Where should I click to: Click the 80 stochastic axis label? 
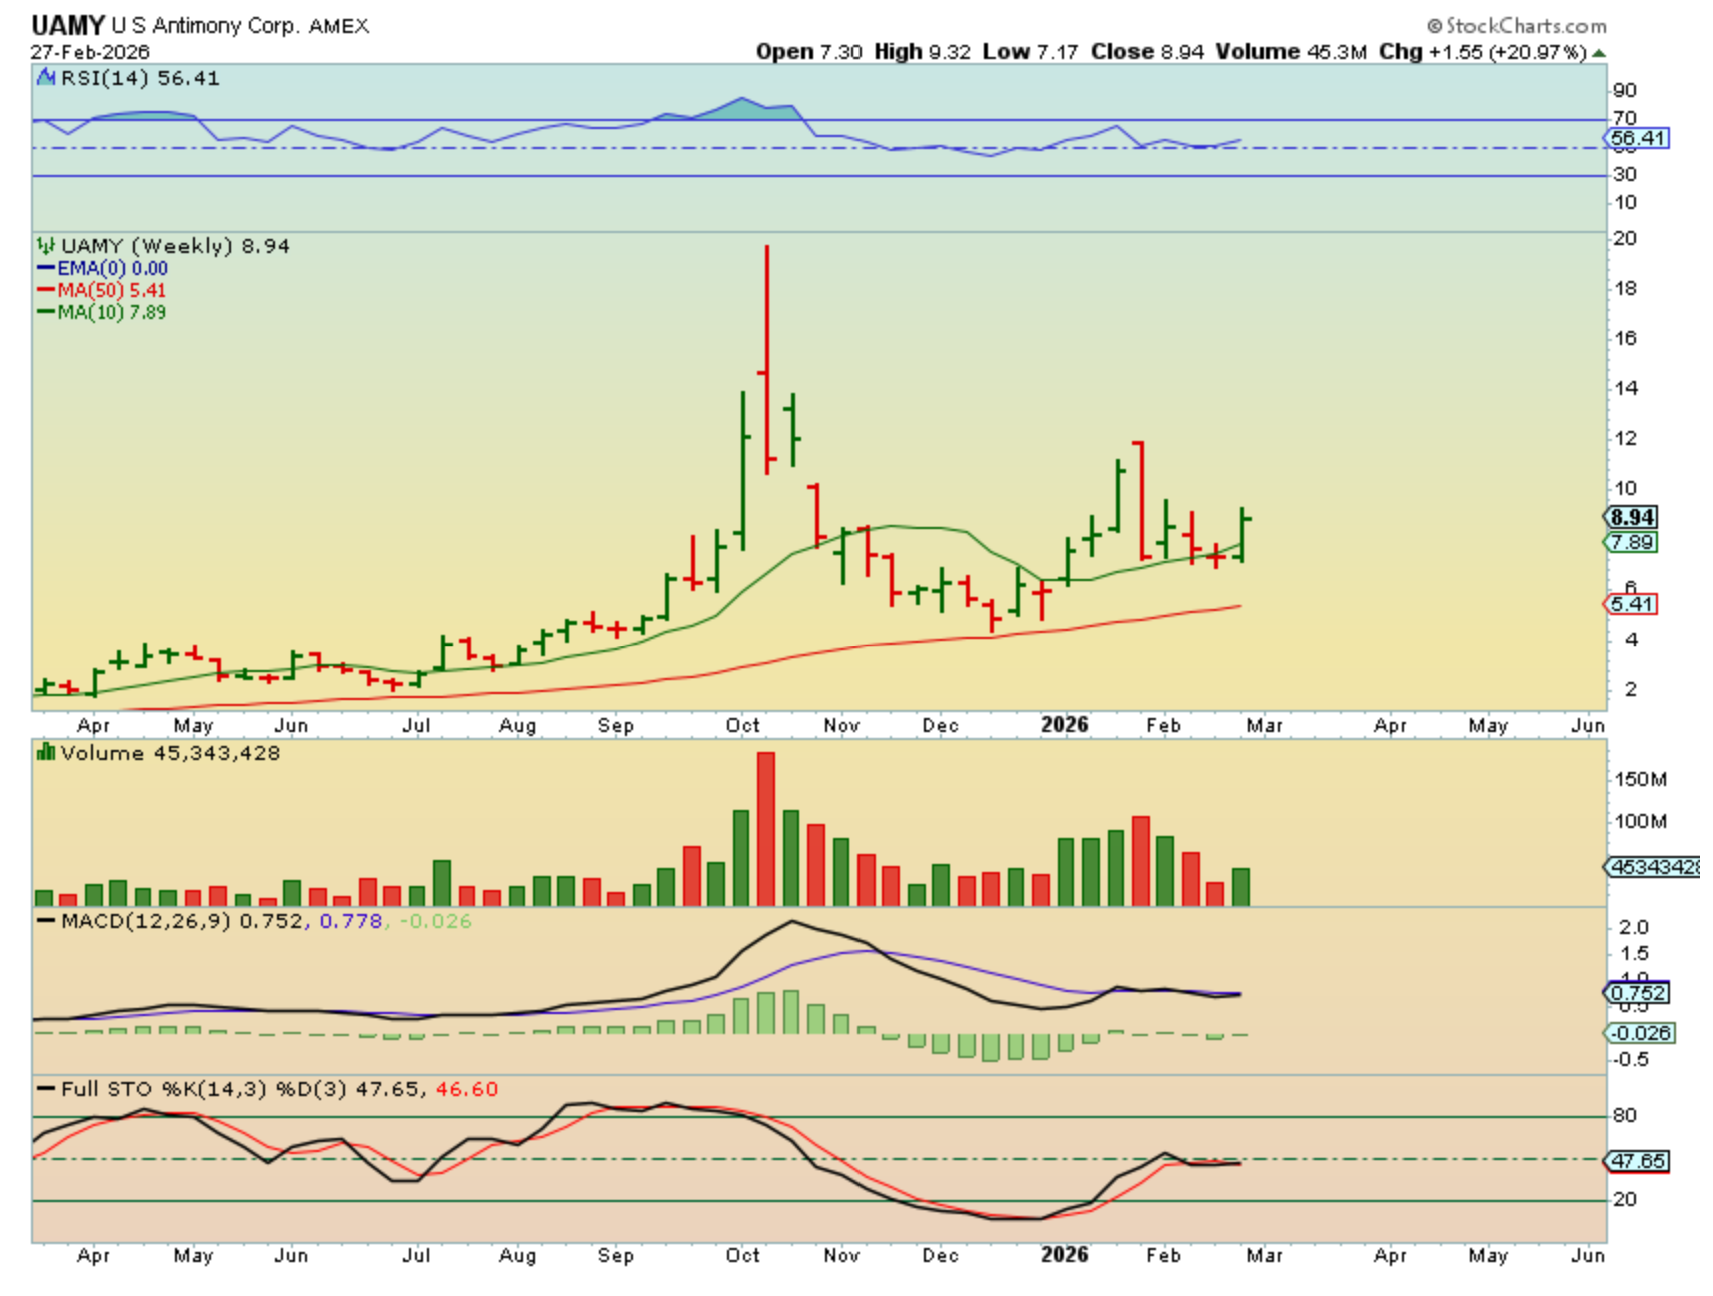coord(1625,1115)
